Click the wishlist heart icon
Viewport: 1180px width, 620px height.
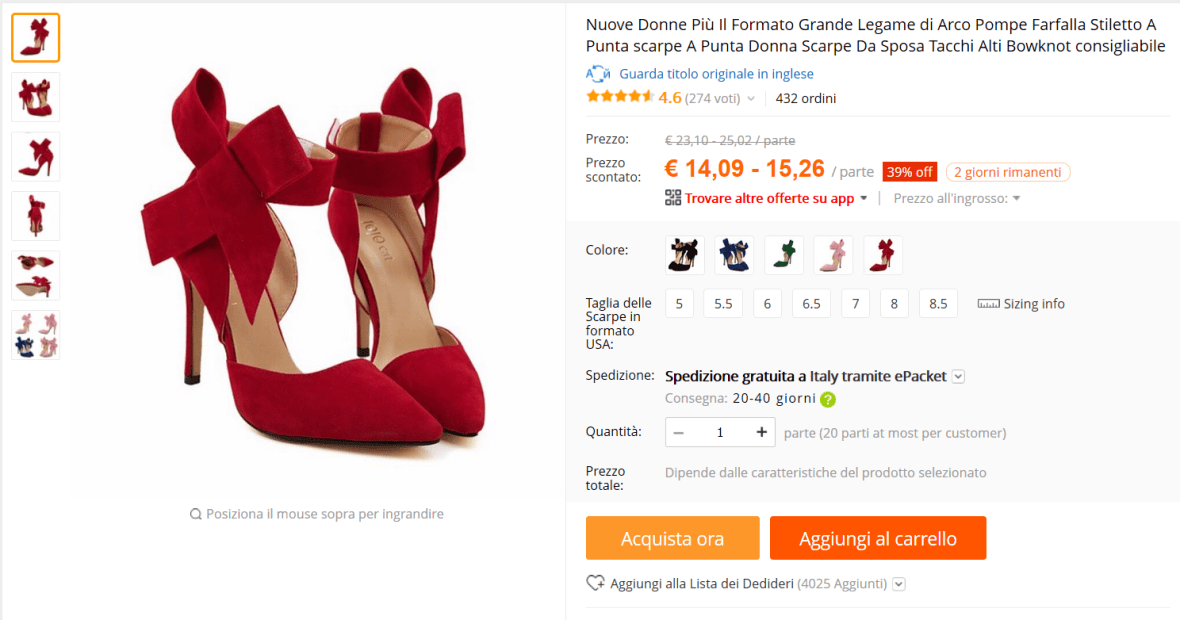pyautogui.click(x=595, y=583)
